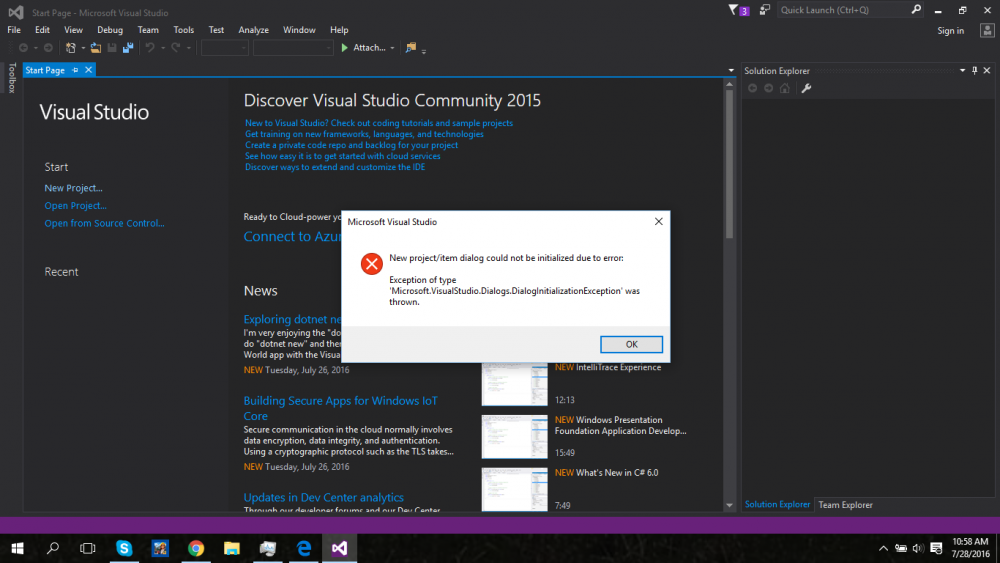Open the Tools menu
Viewport: 1000px width, 563px height.
[184, 30]
